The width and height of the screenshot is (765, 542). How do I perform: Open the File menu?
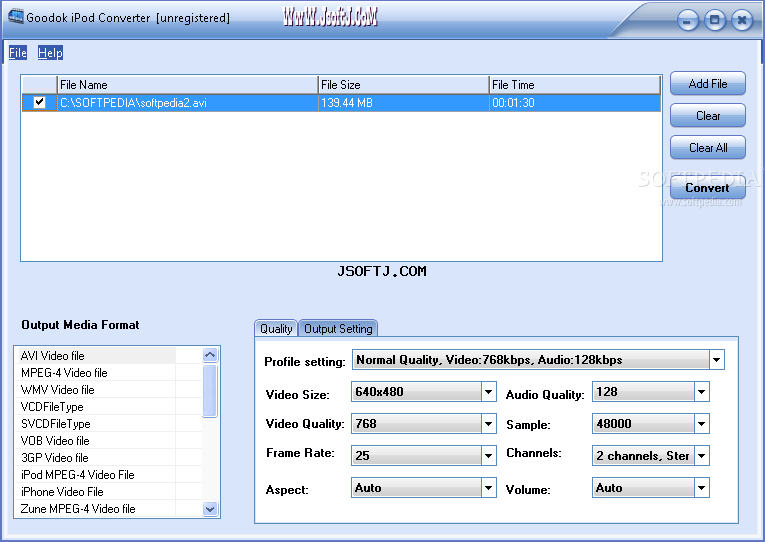point(18,53)
